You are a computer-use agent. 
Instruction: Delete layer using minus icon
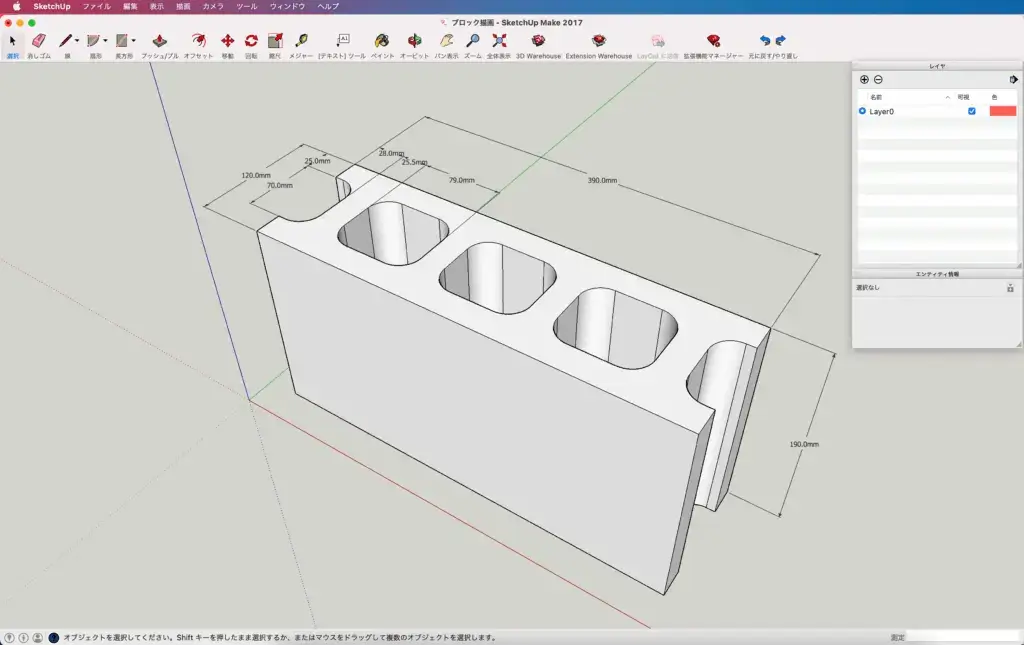tap(878, 80)
